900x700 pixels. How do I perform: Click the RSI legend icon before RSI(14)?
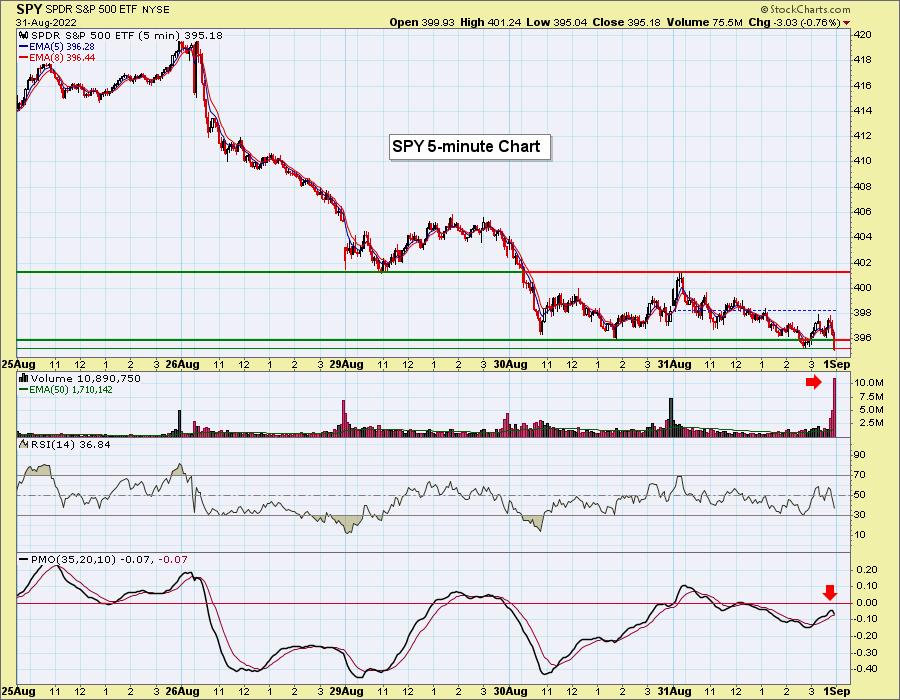coord(24,445)
